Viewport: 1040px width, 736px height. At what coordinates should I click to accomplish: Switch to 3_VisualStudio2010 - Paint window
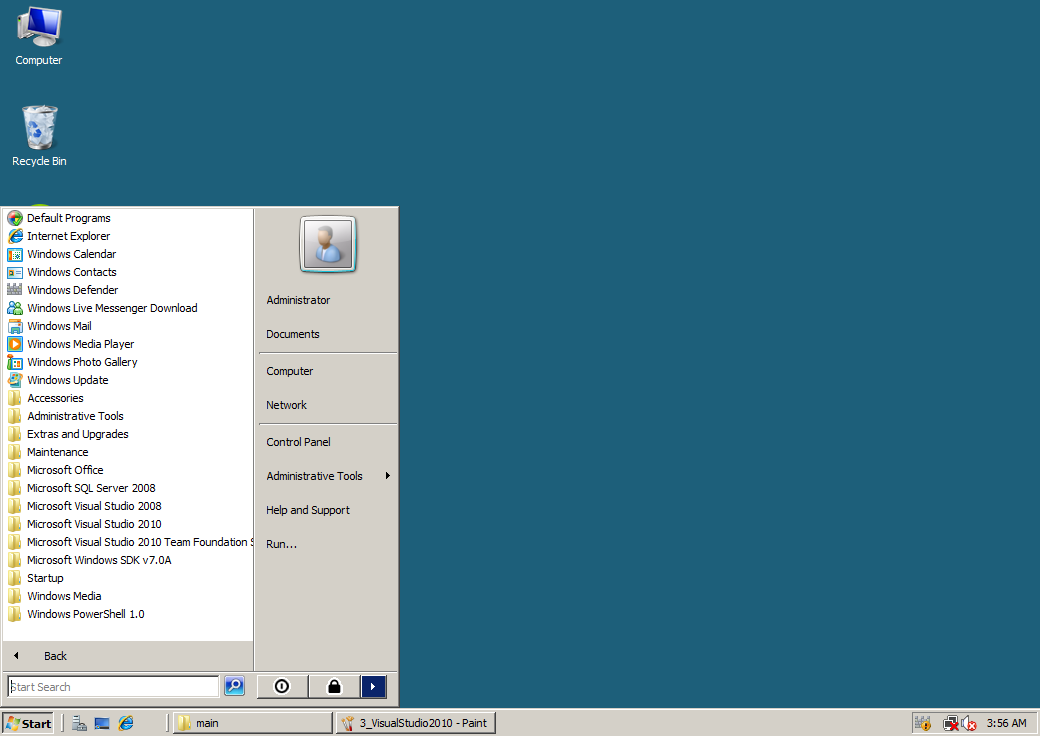tap(416, 723)
